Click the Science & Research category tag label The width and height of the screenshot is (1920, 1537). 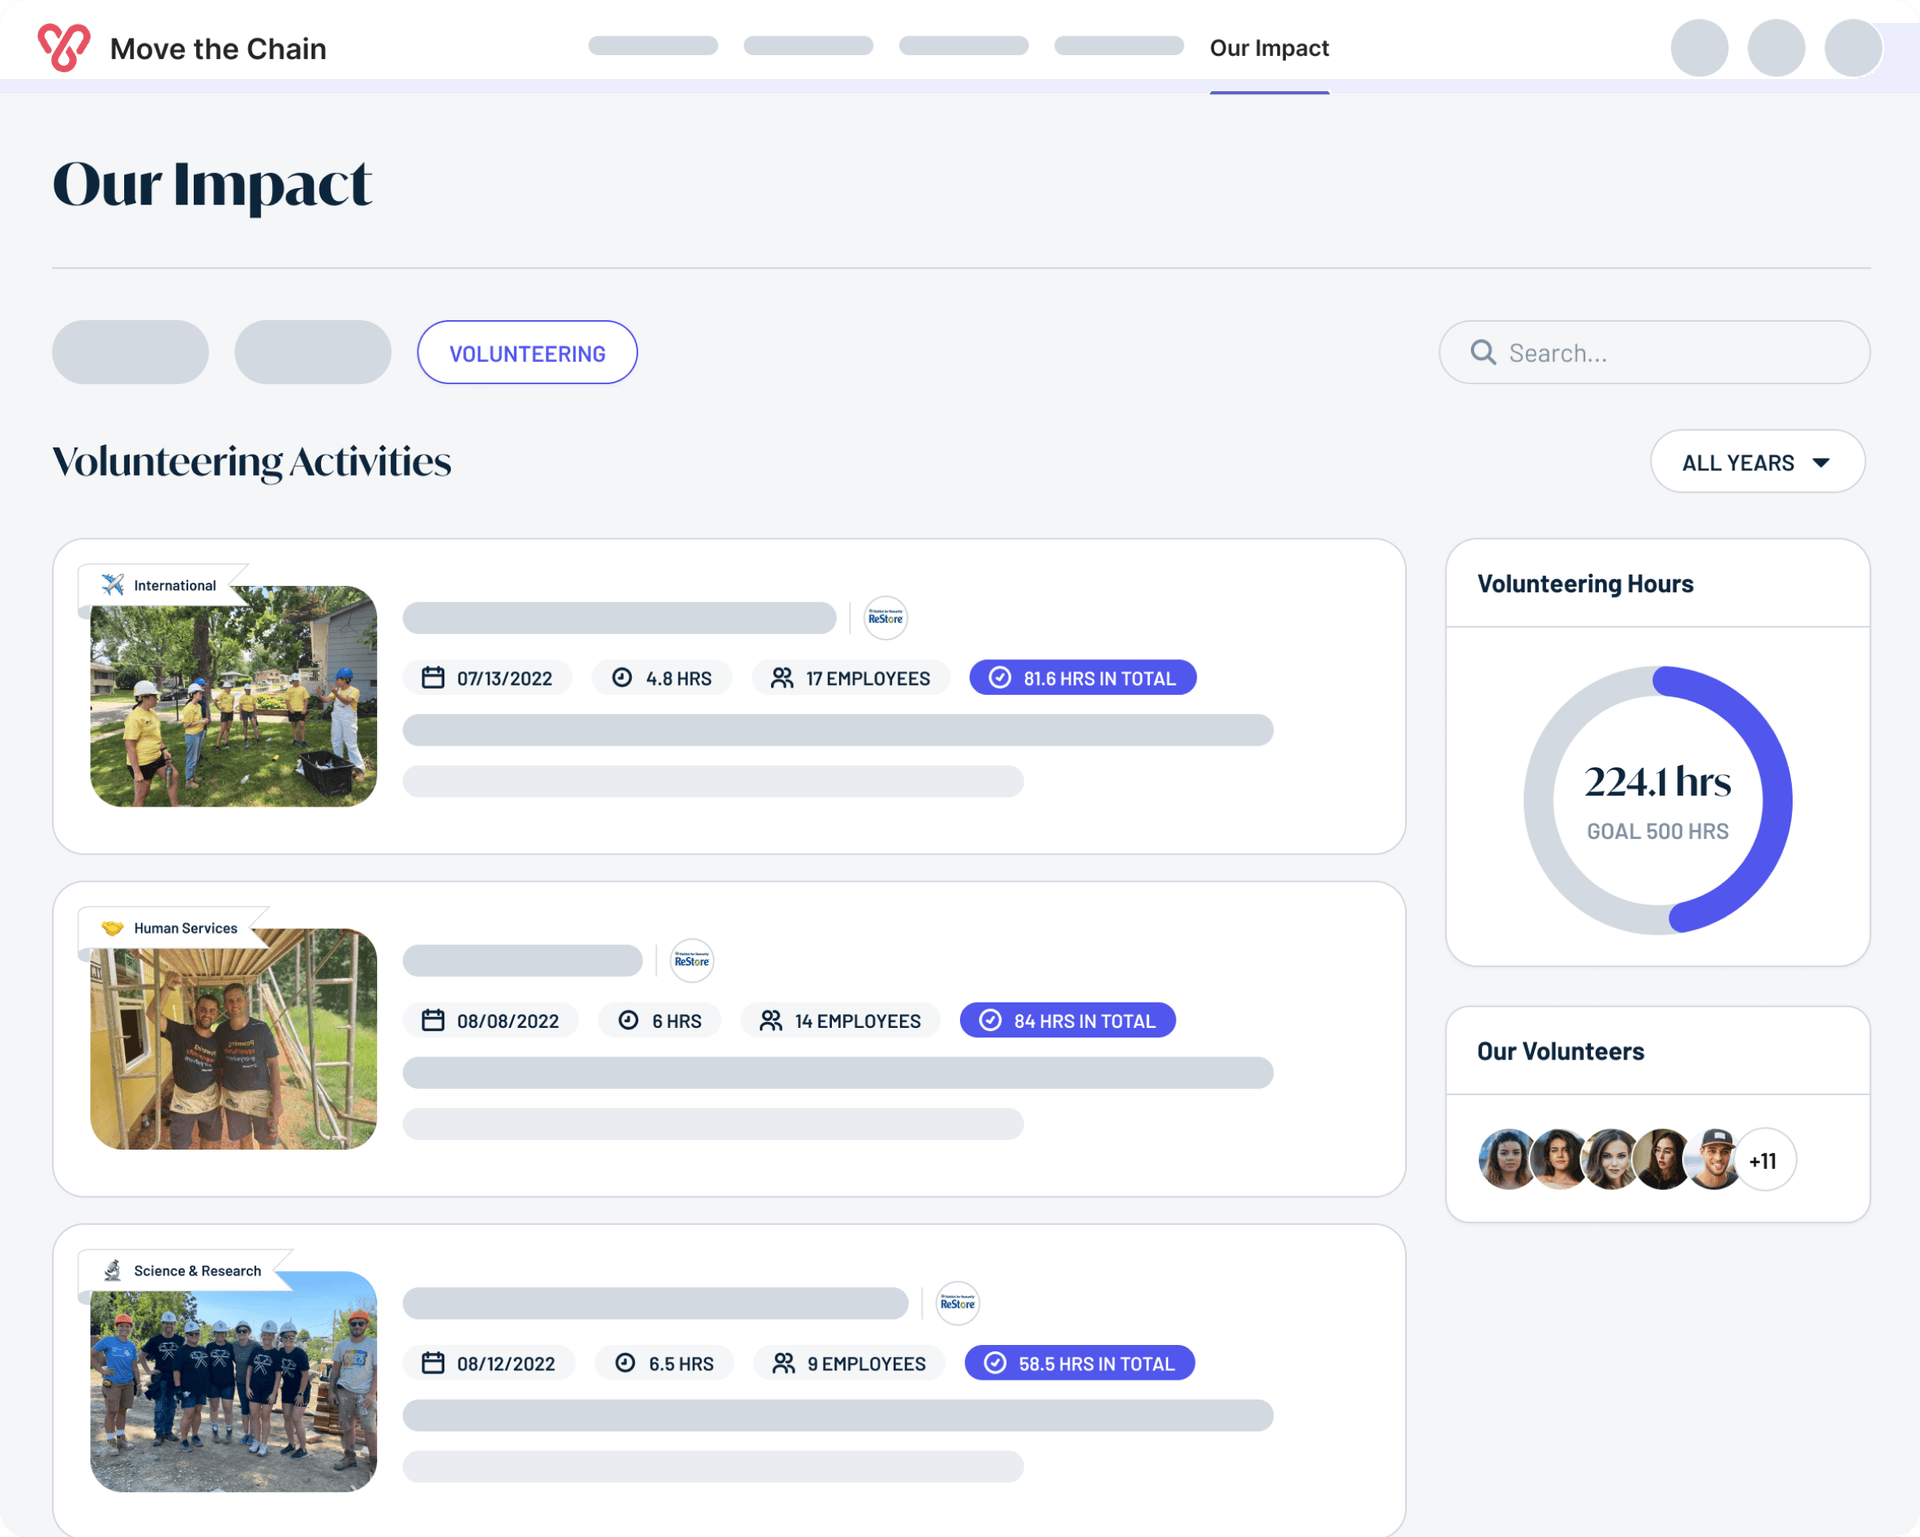coord(197,1270)
